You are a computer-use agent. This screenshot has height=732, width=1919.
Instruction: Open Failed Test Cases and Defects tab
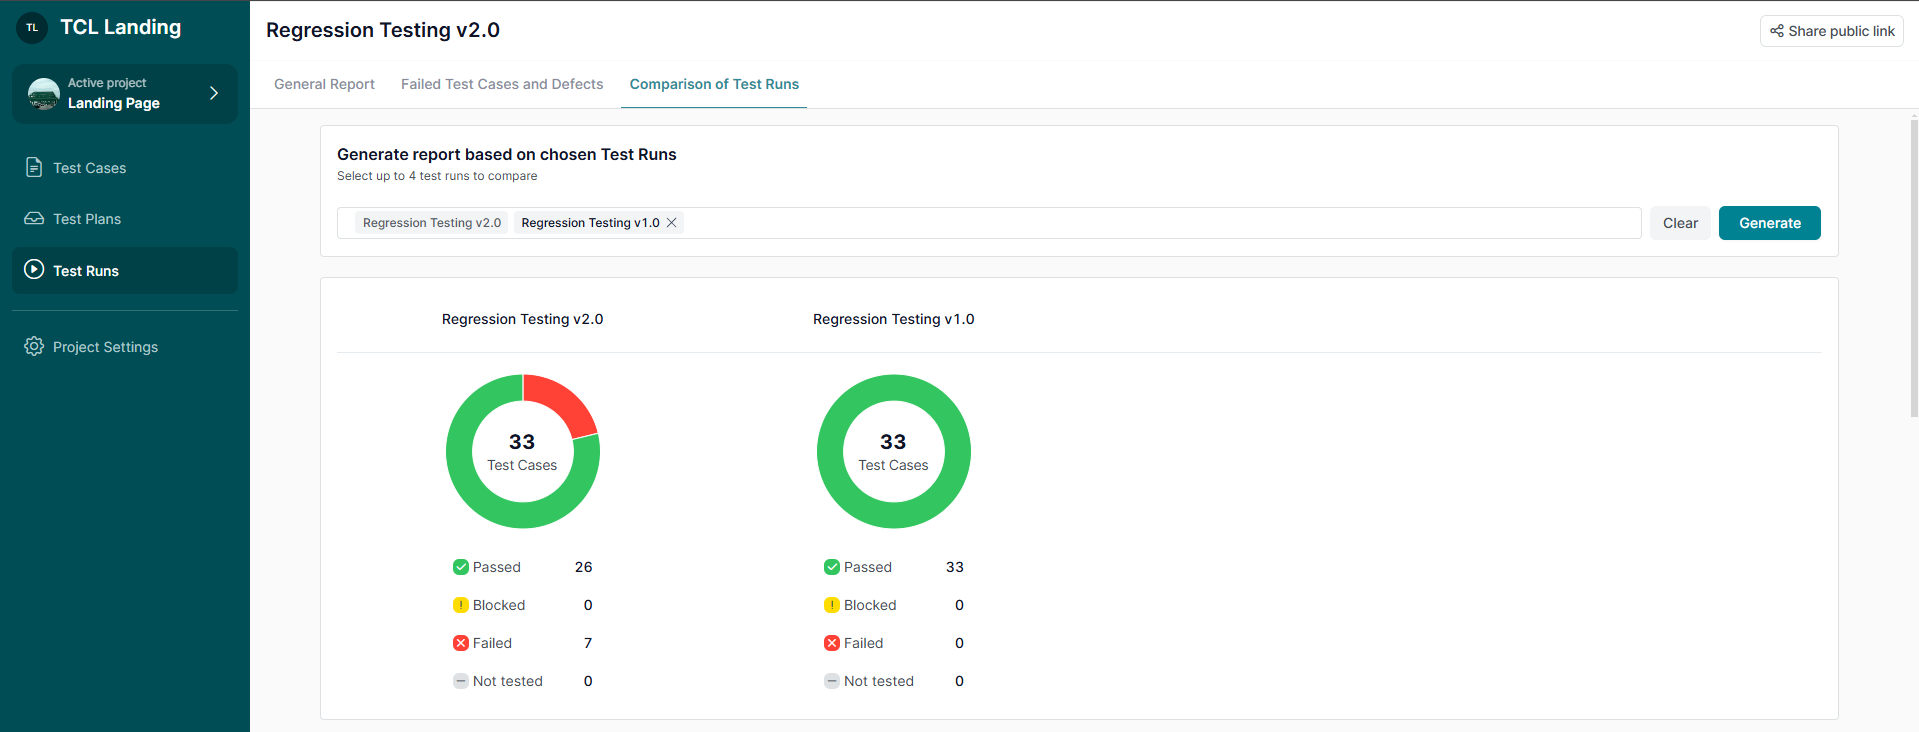tap(502, 84)
